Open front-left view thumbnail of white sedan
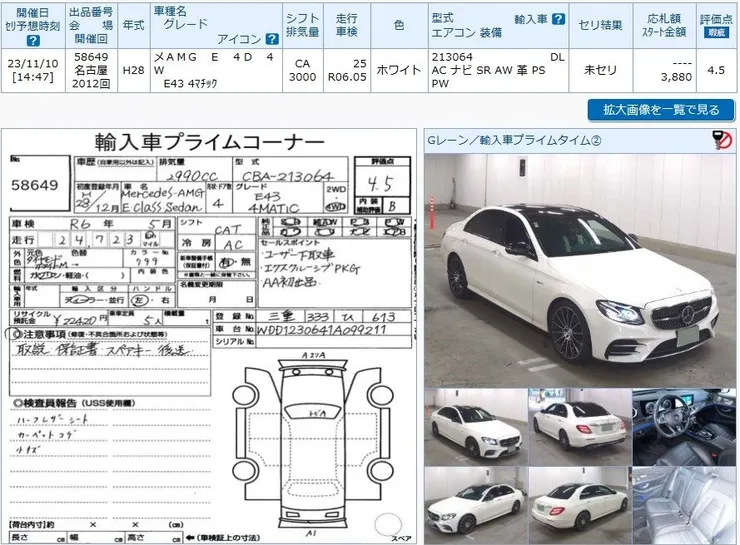 [x=476, y=428]
